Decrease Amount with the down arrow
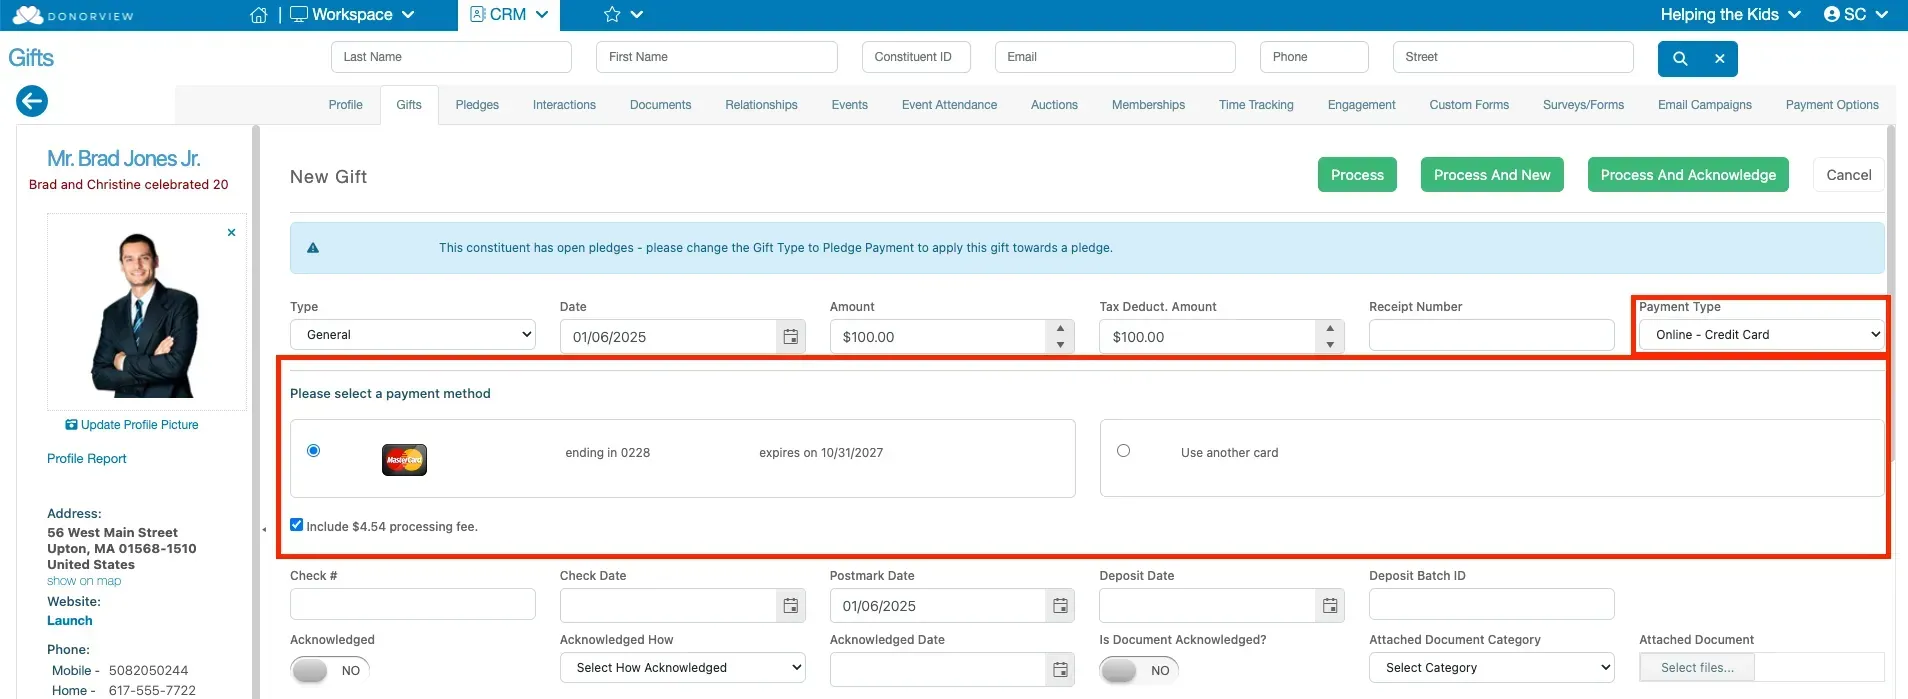Screen dimensions: 1908x699 pyautogui.click(x=1060, y=345)
